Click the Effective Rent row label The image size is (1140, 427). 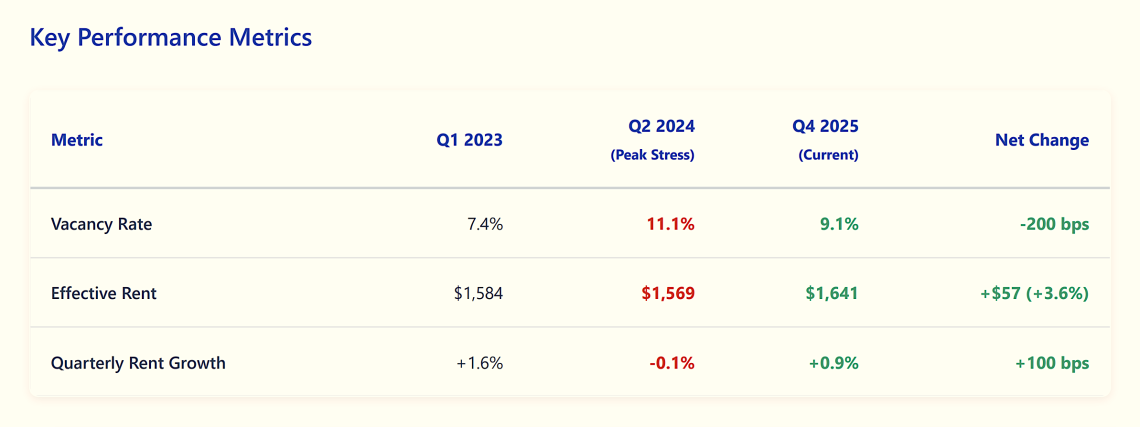(104, 293)
